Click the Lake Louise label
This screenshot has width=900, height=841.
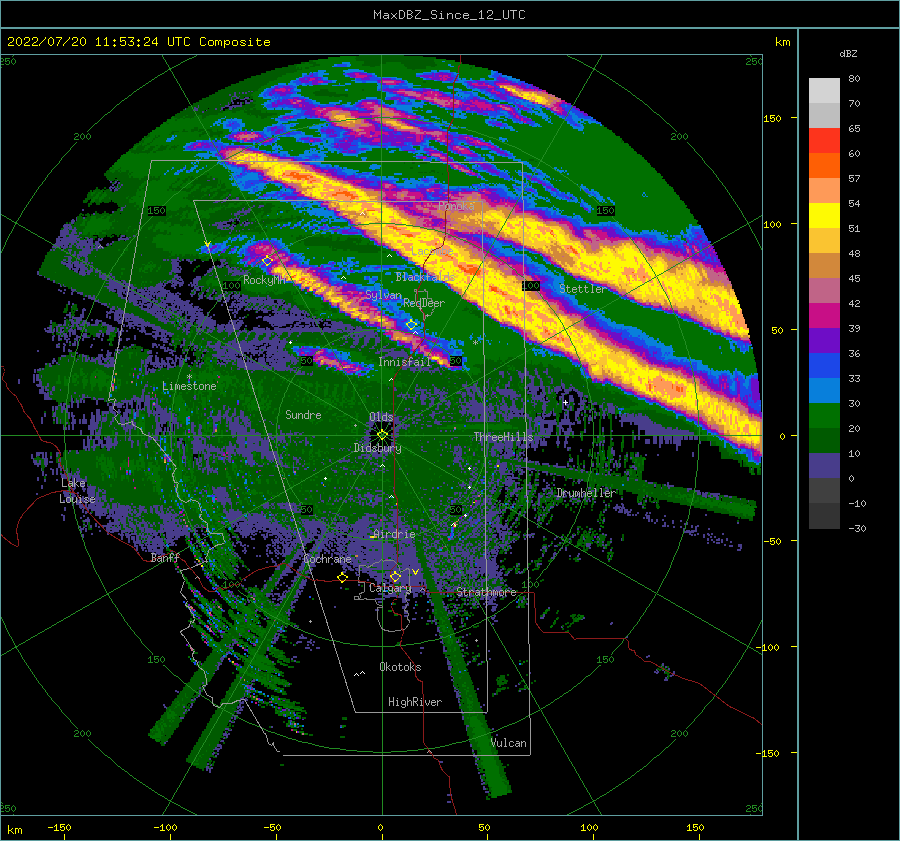click(77, 491)
